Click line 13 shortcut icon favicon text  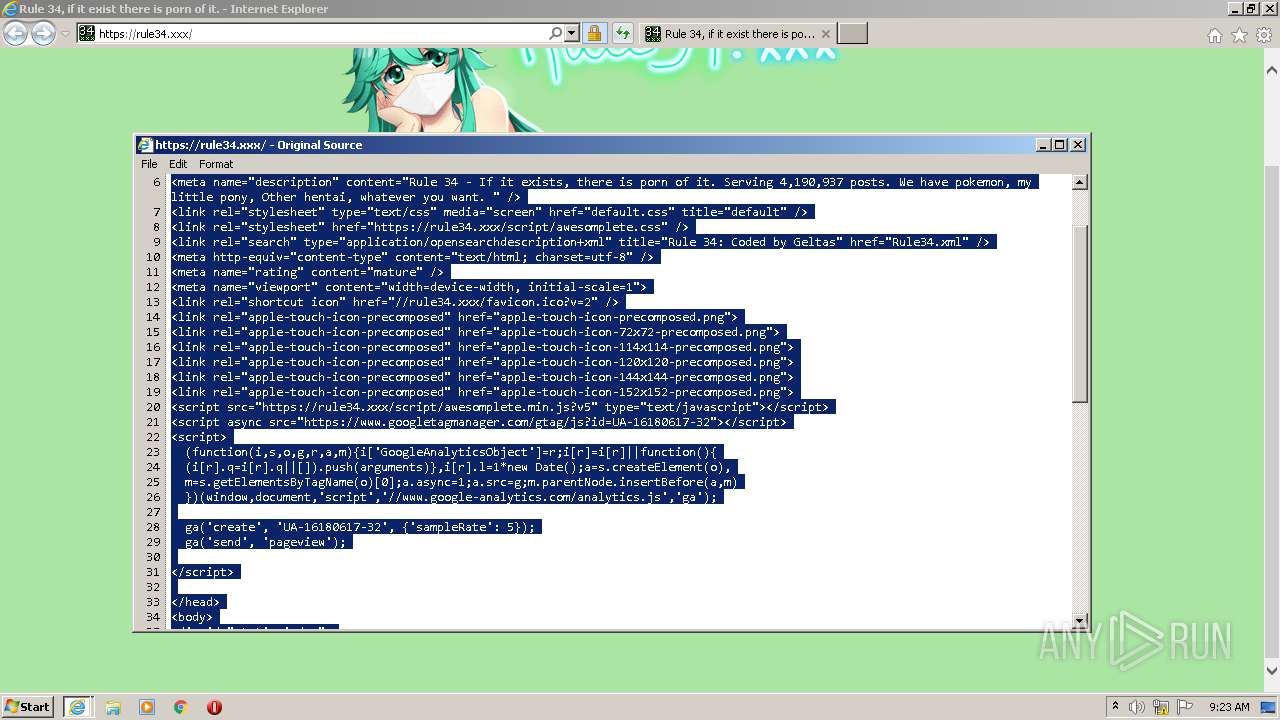coord(395,302)
